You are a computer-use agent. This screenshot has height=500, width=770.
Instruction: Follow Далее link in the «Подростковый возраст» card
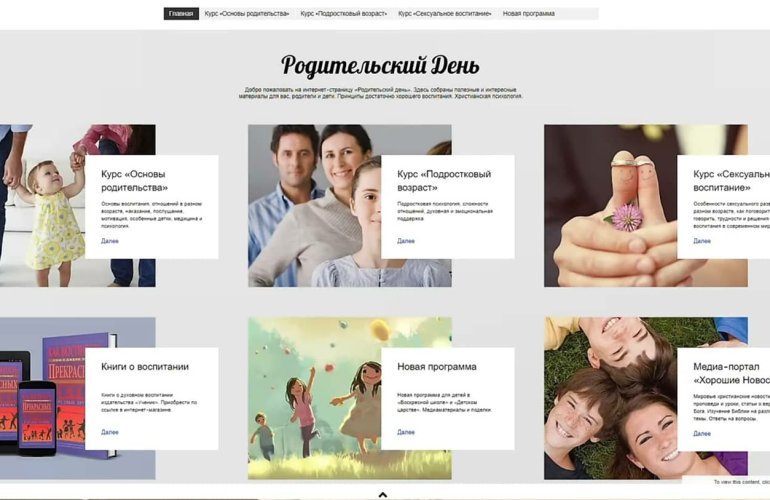405,241
